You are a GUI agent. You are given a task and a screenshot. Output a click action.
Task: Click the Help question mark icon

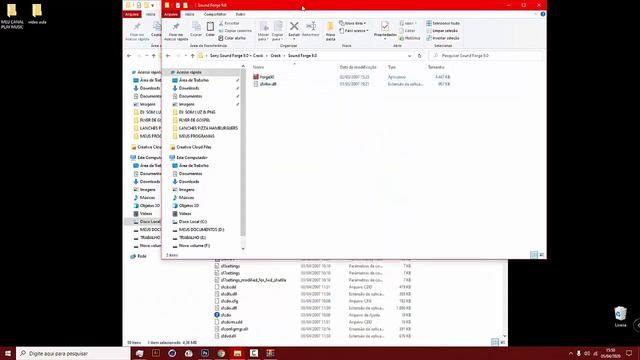tap(543, 14)
